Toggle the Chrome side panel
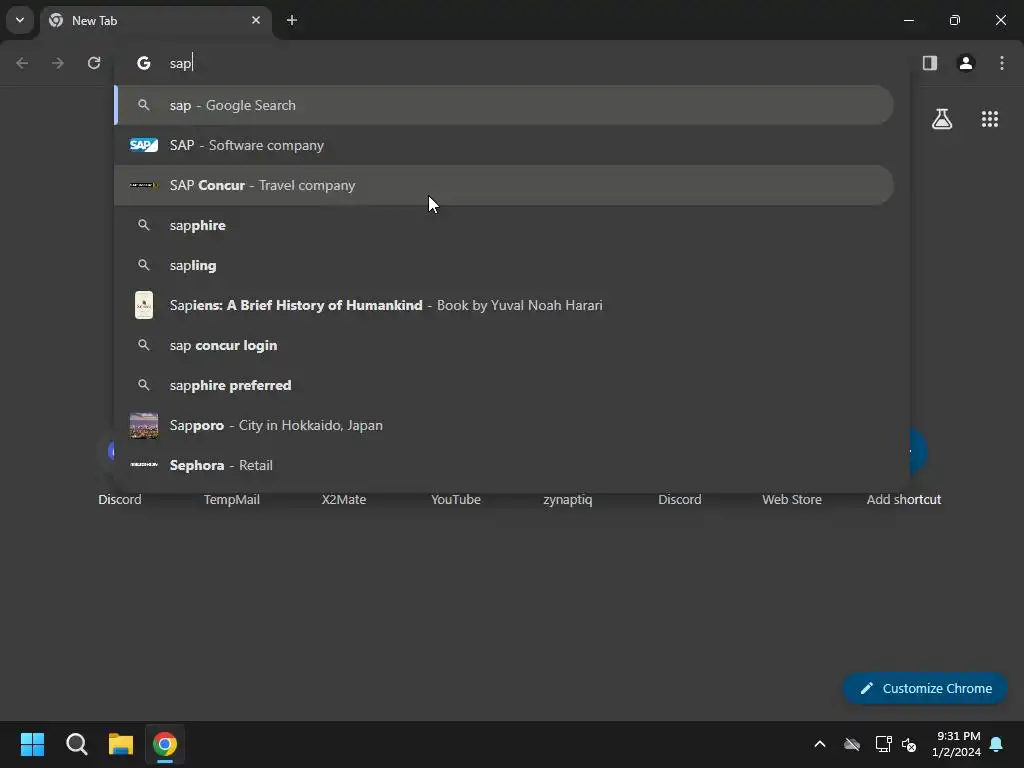The width and height of the screenshot is (1024, 768). (930, 63)
